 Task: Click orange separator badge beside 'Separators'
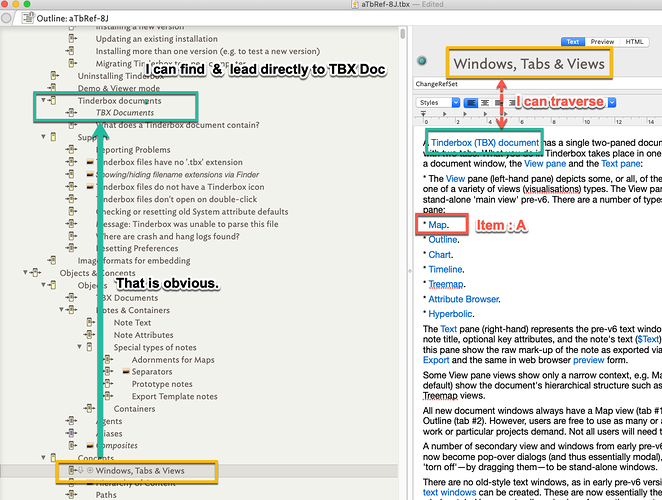(x=126, y=371)
